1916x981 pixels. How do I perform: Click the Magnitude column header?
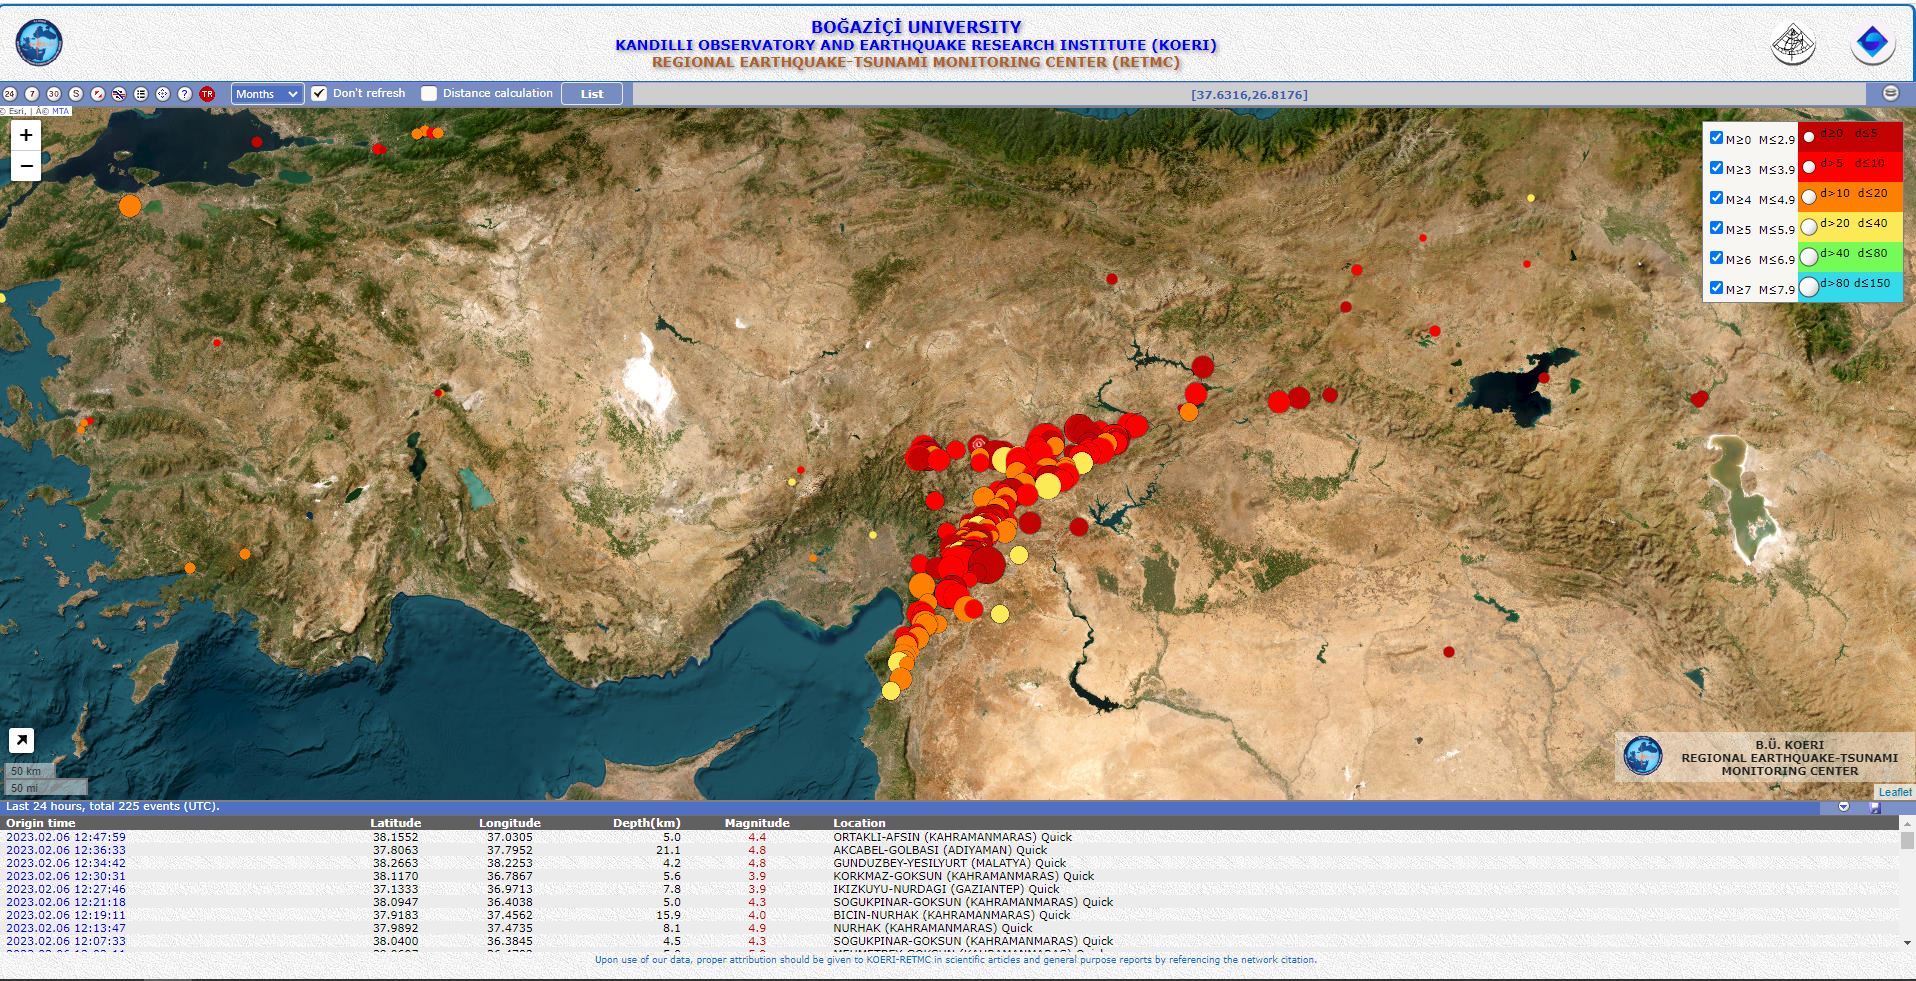pyautogui.click(x=757, y=823)
